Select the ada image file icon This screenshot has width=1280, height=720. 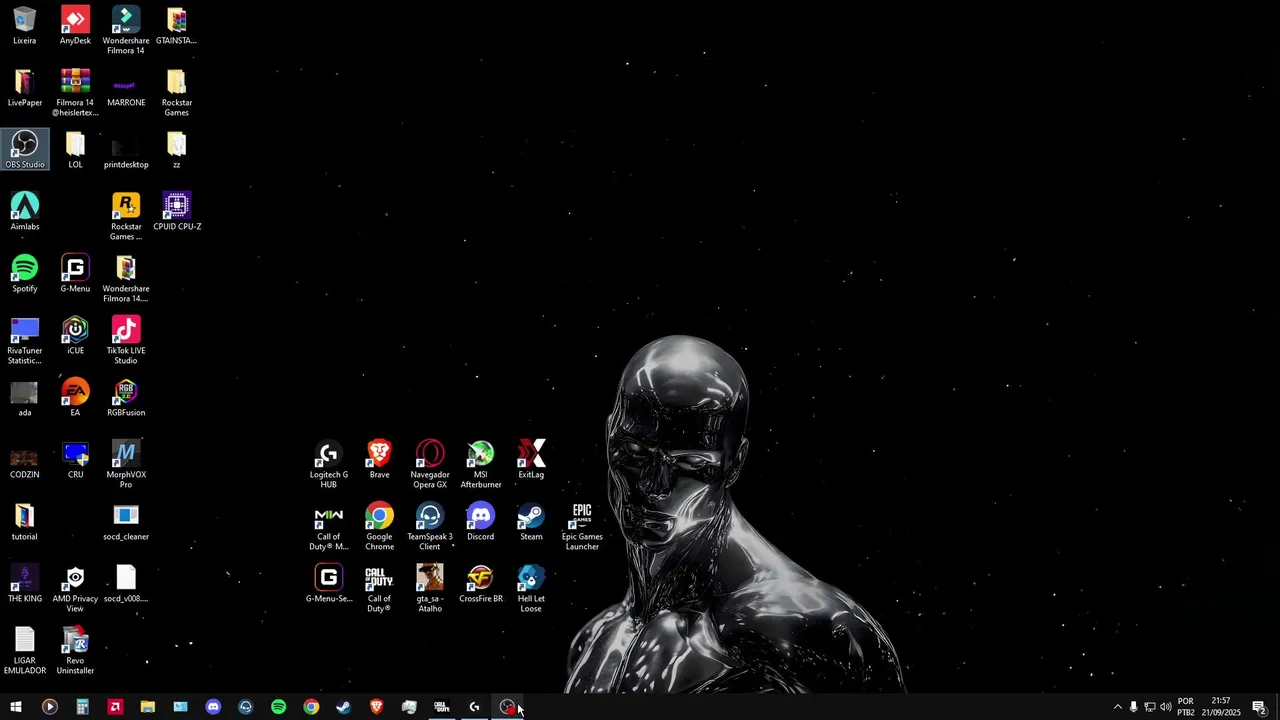[x=25, y=398]
